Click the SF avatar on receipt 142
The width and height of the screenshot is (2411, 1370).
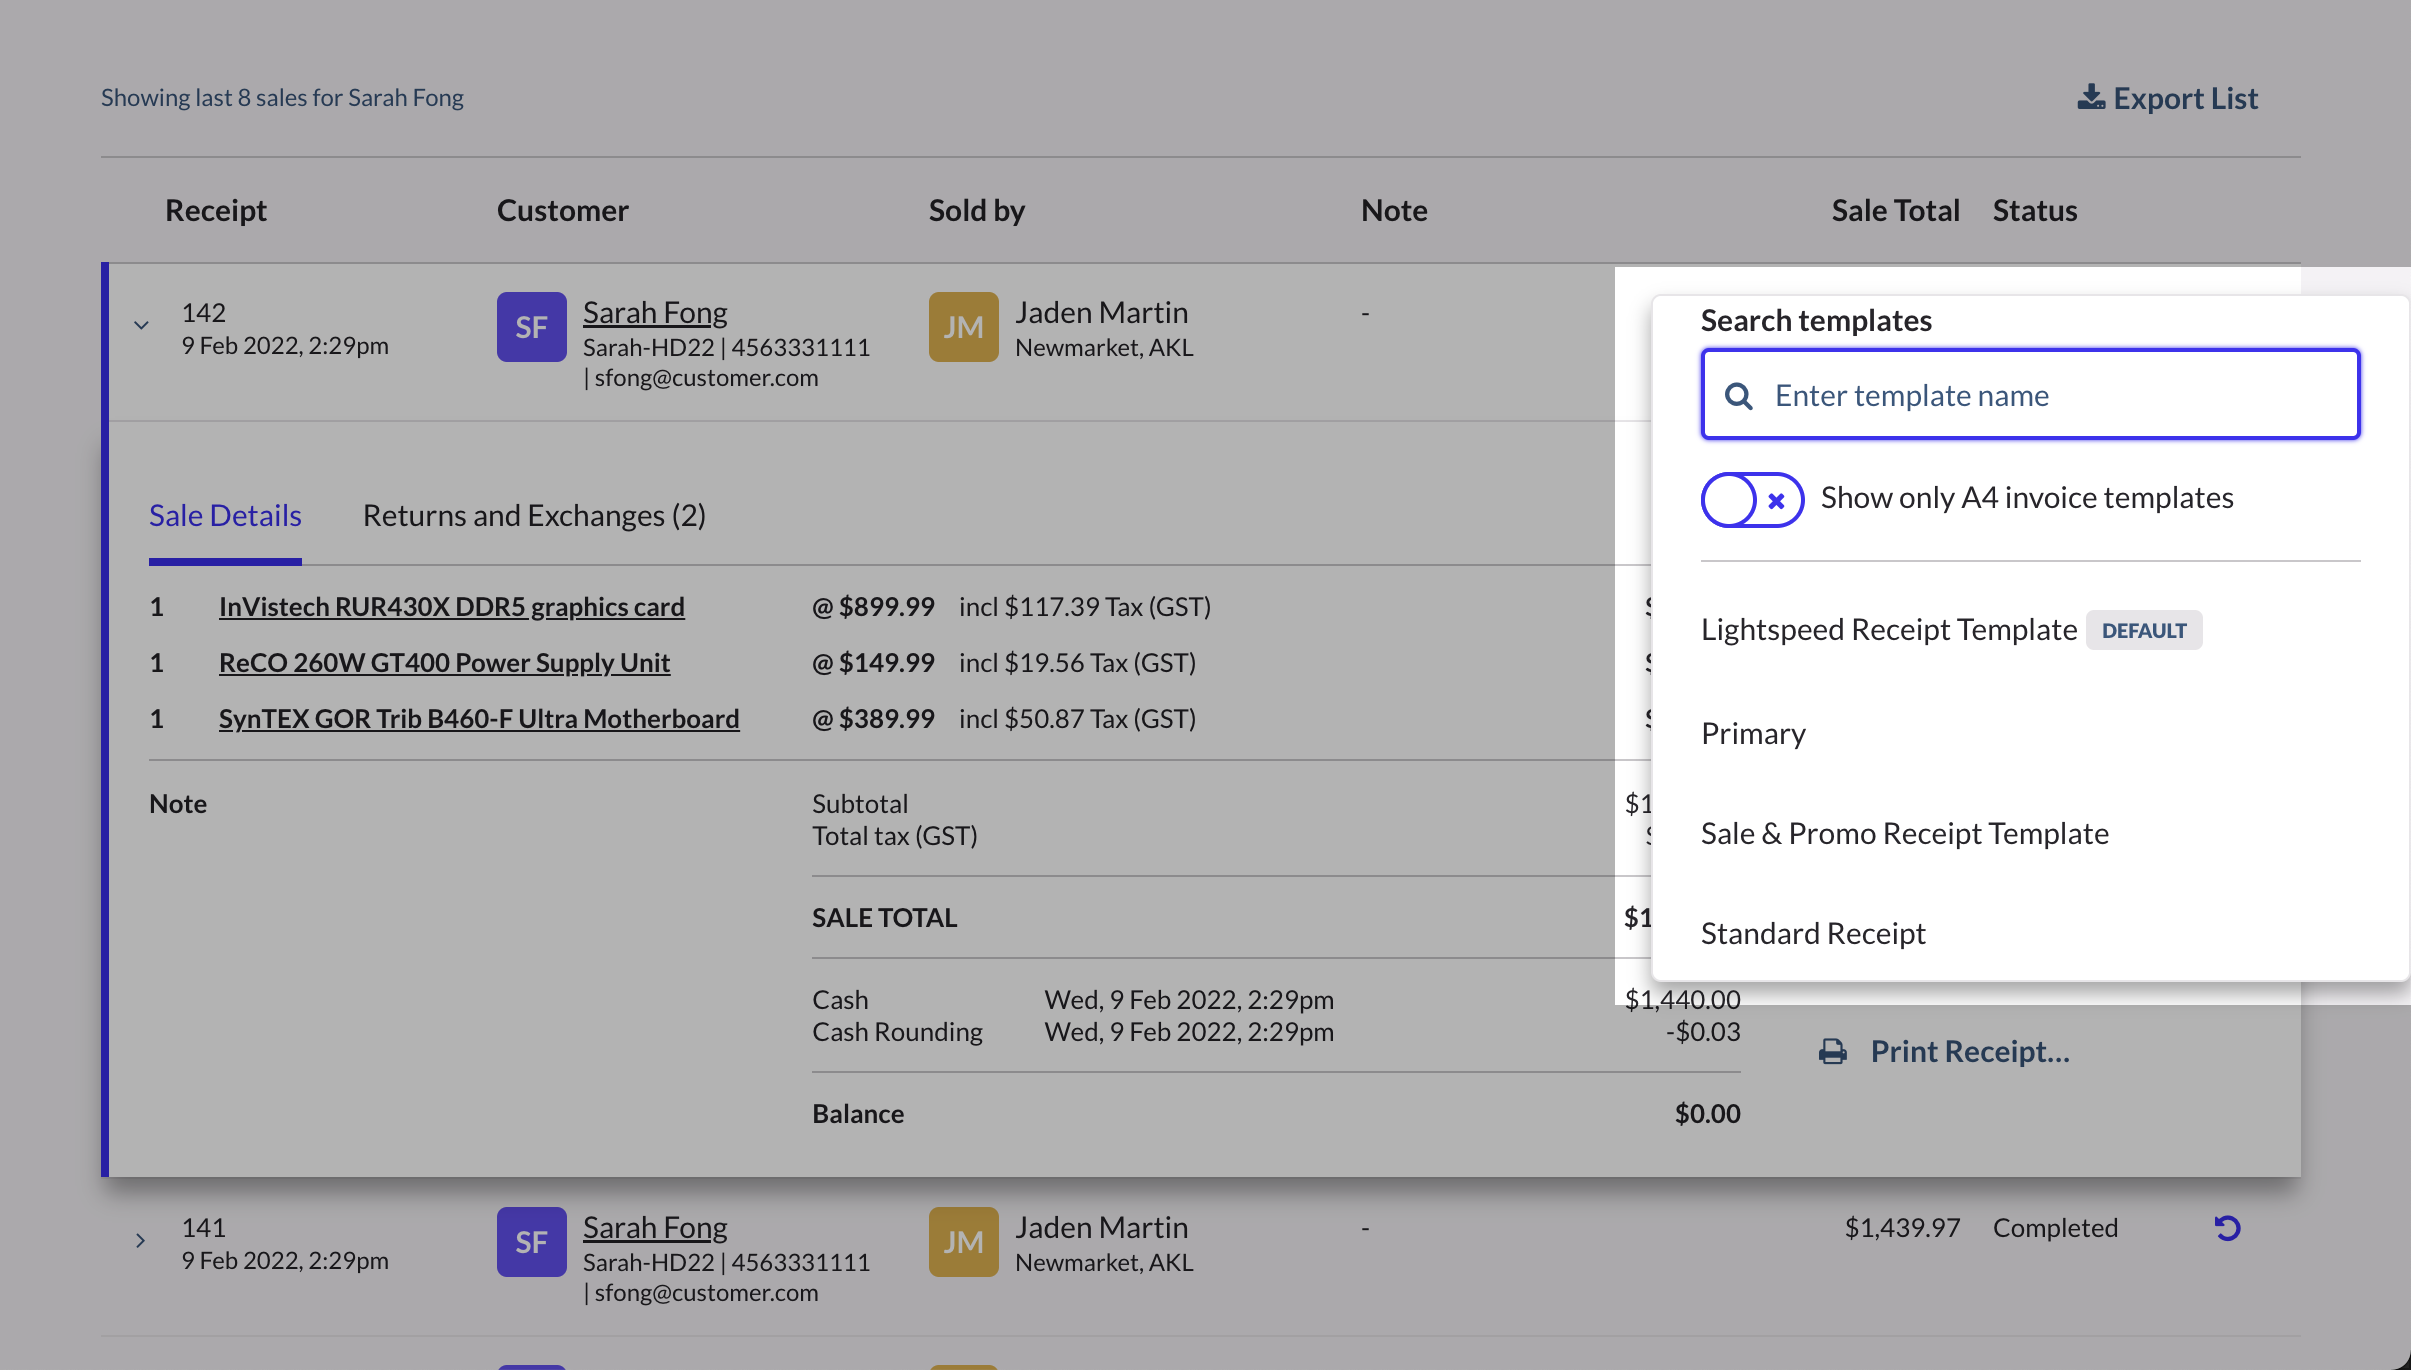coord(531,326)
